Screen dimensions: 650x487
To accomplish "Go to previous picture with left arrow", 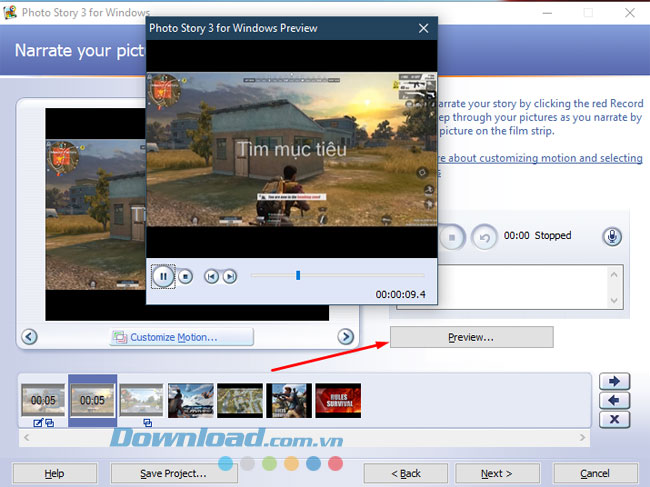I will coord(29,337).
